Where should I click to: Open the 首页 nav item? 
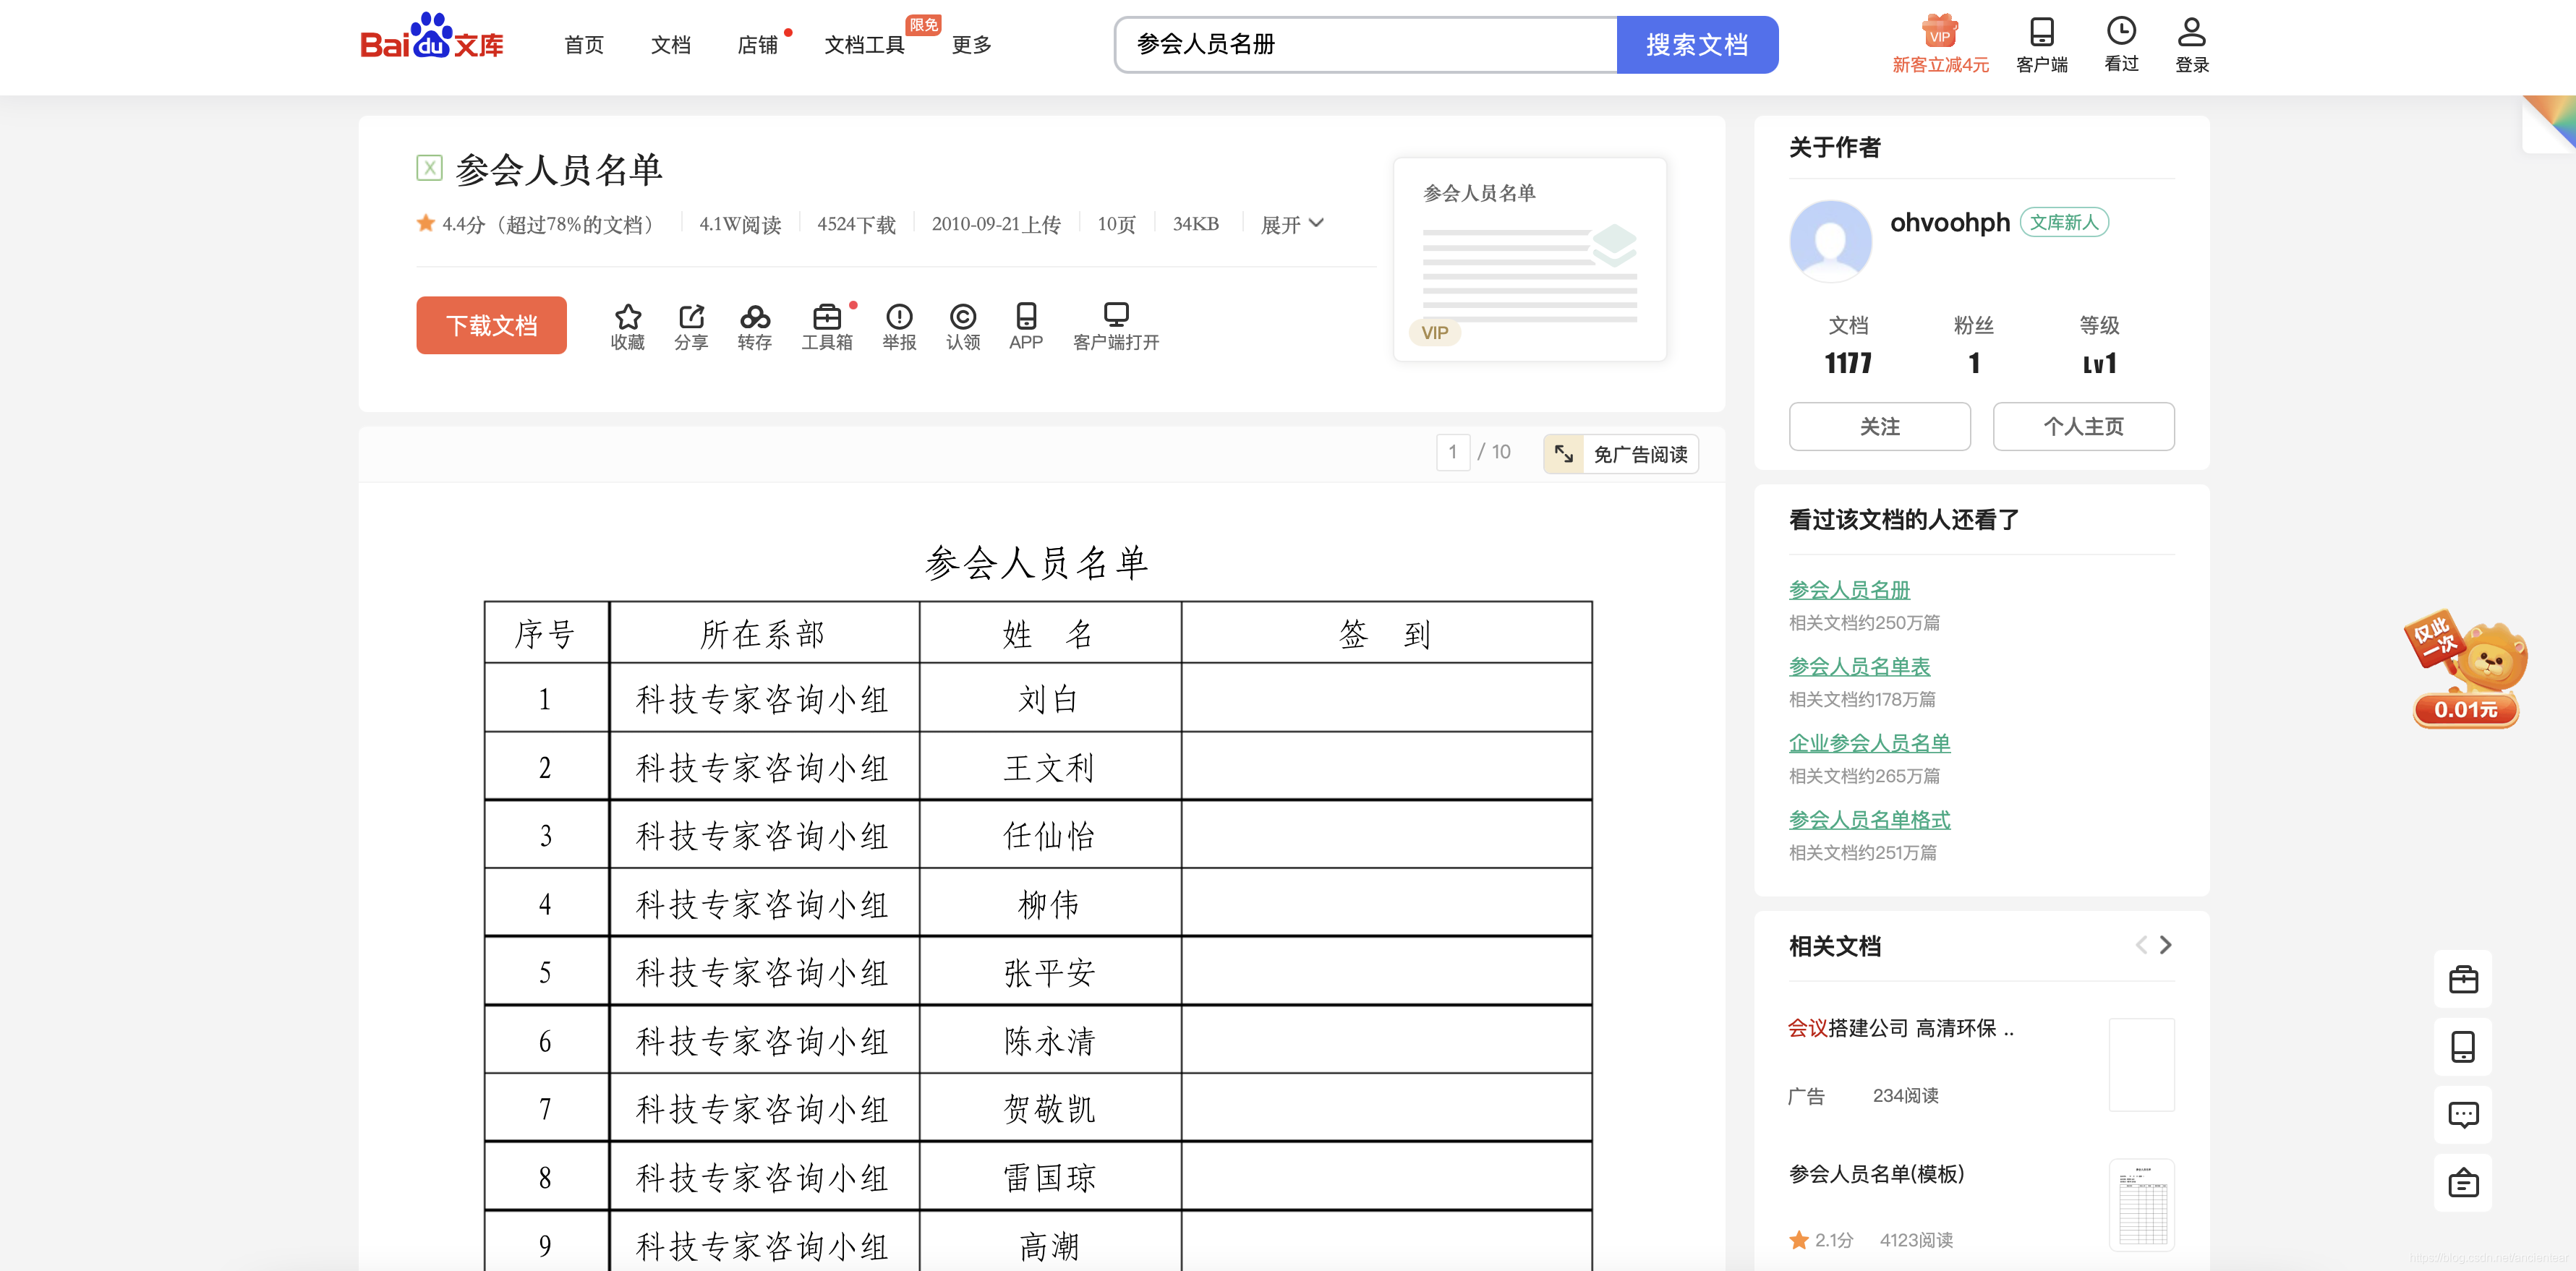pos(584,45)
